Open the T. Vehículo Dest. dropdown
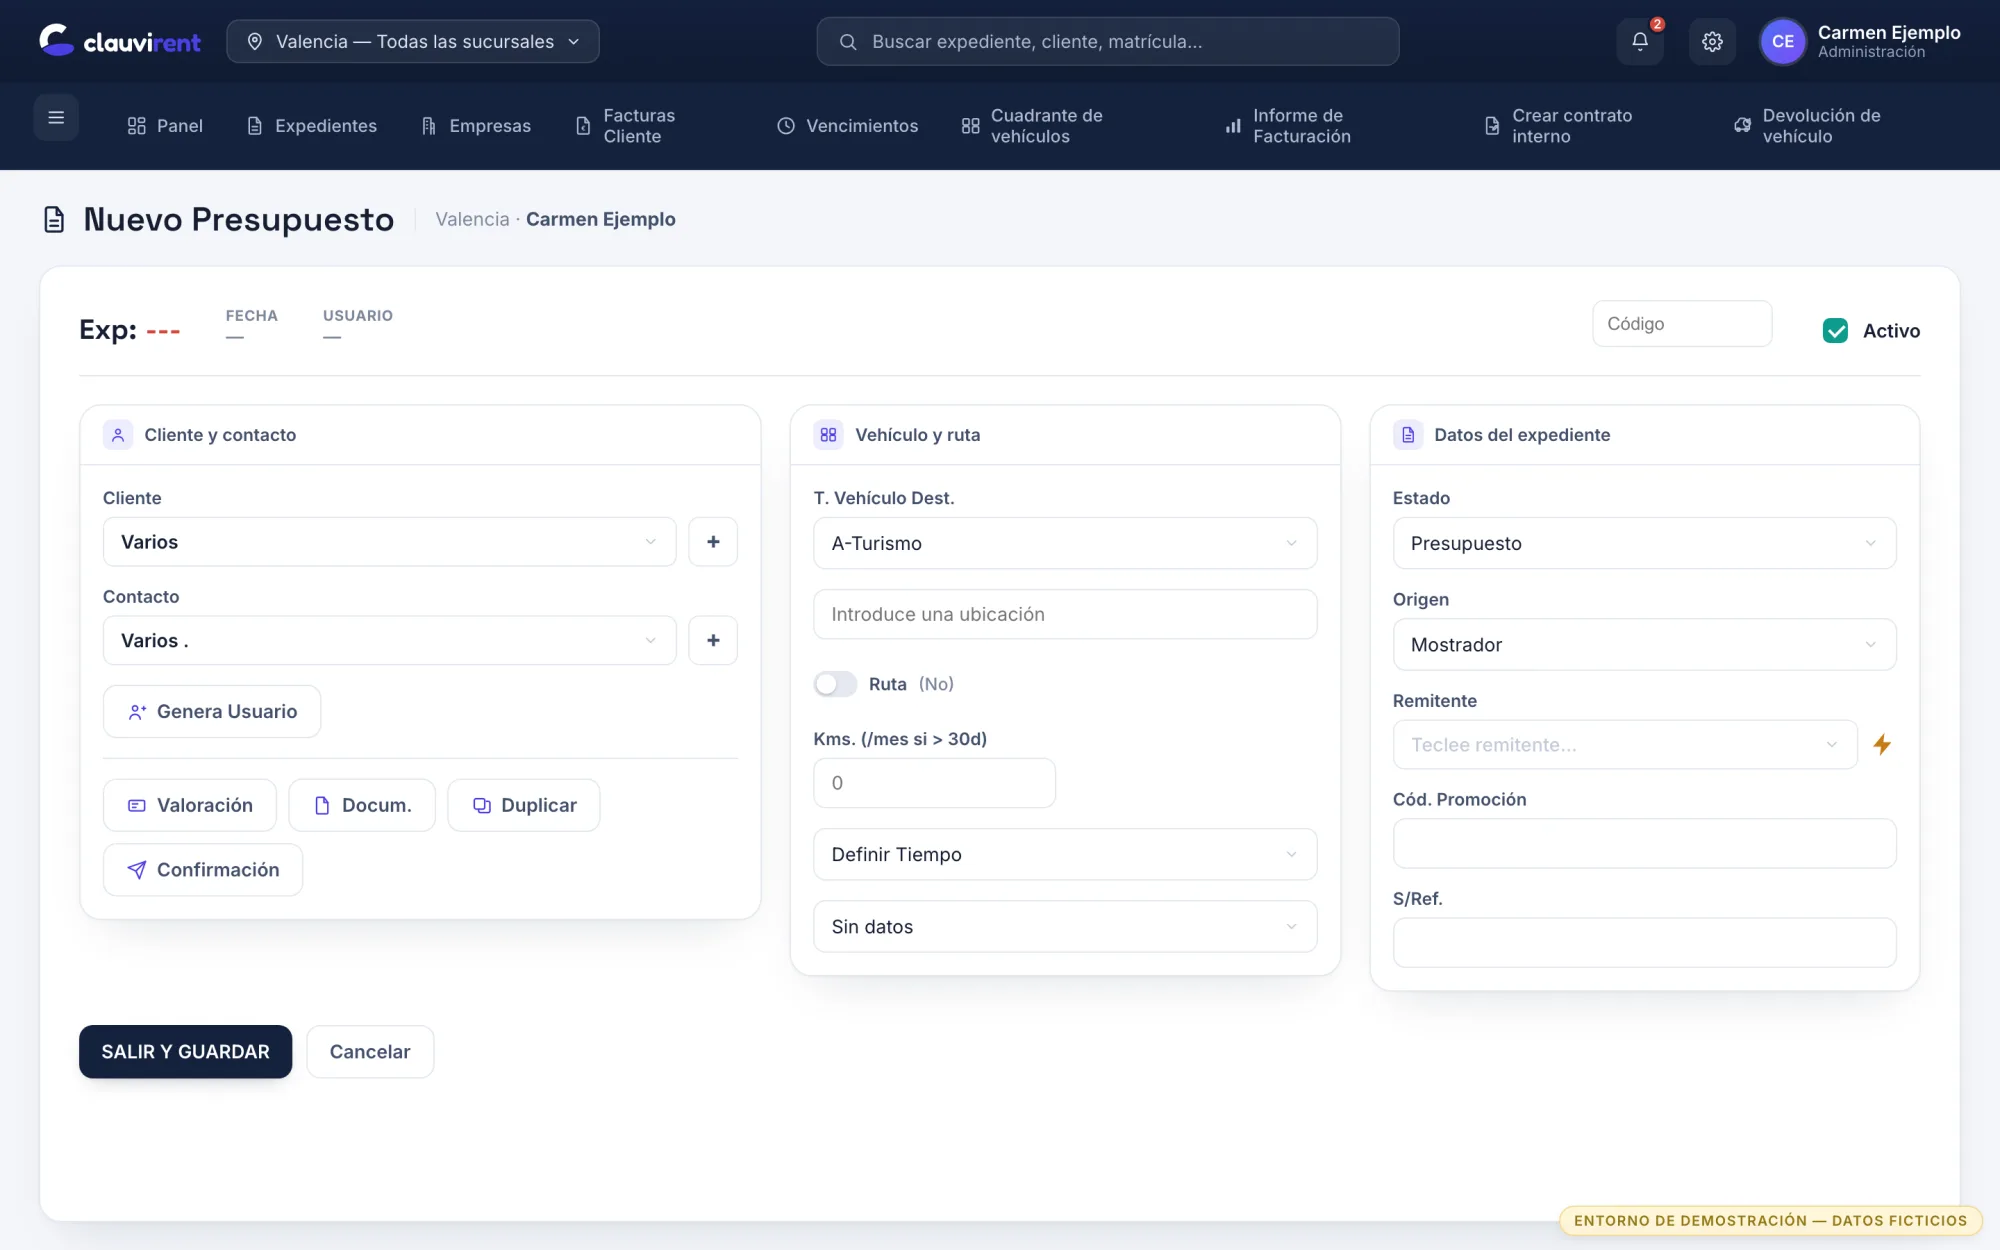 click(x=1065, y=543)
